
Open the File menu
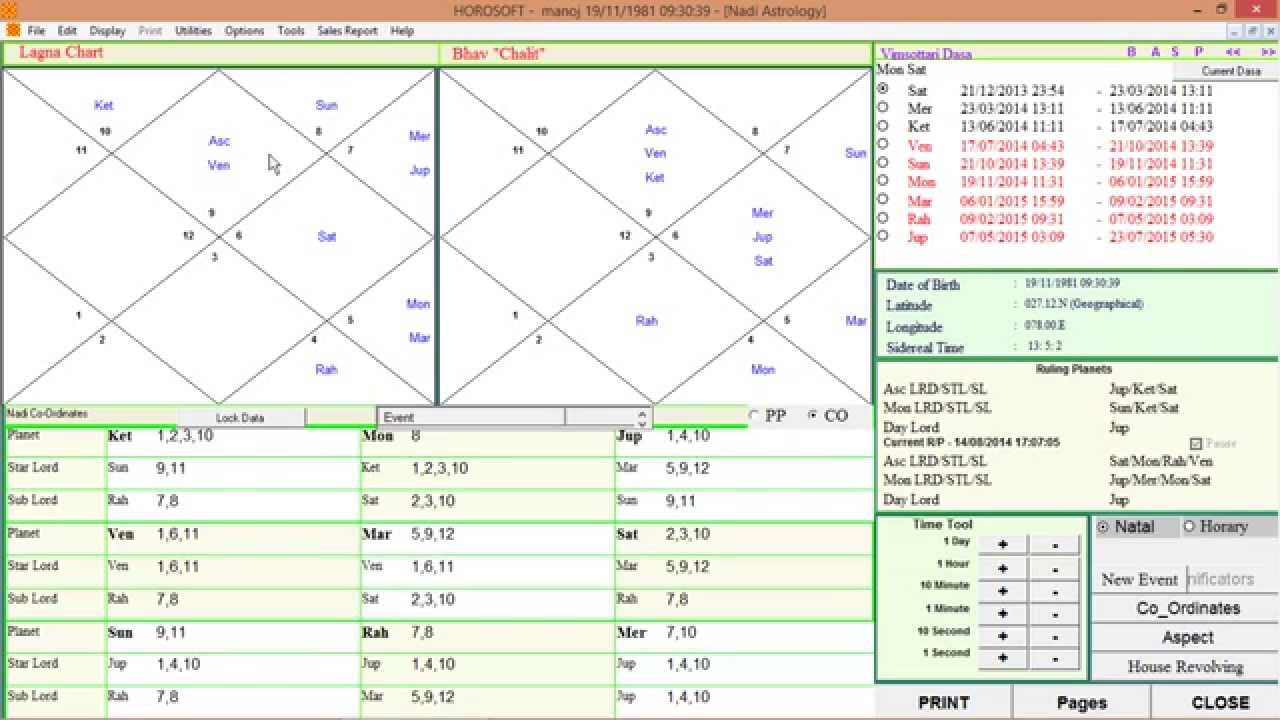[x=36, y=31]
